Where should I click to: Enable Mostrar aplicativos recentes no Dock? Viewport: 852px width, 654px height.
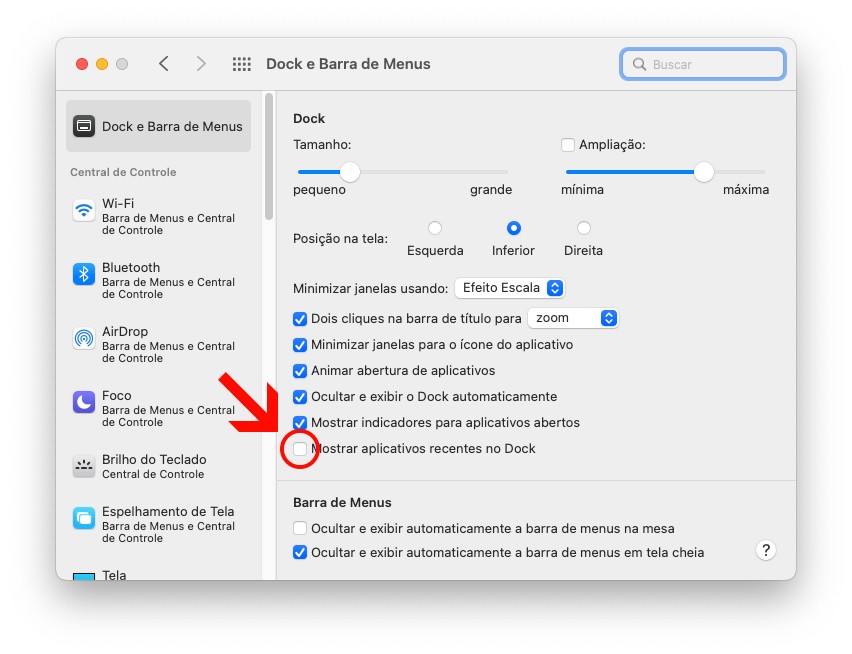[300, 449]
